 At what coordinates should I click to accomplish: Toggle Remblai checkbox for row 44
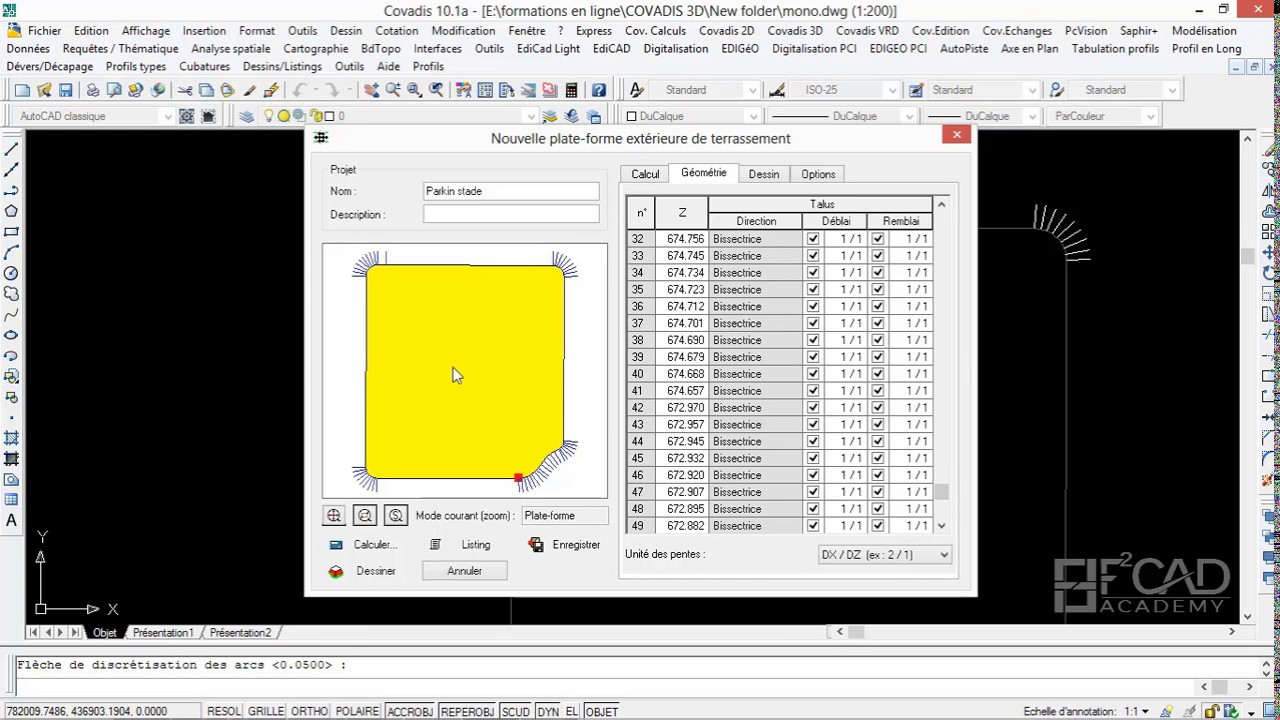[x=878, y=441]
